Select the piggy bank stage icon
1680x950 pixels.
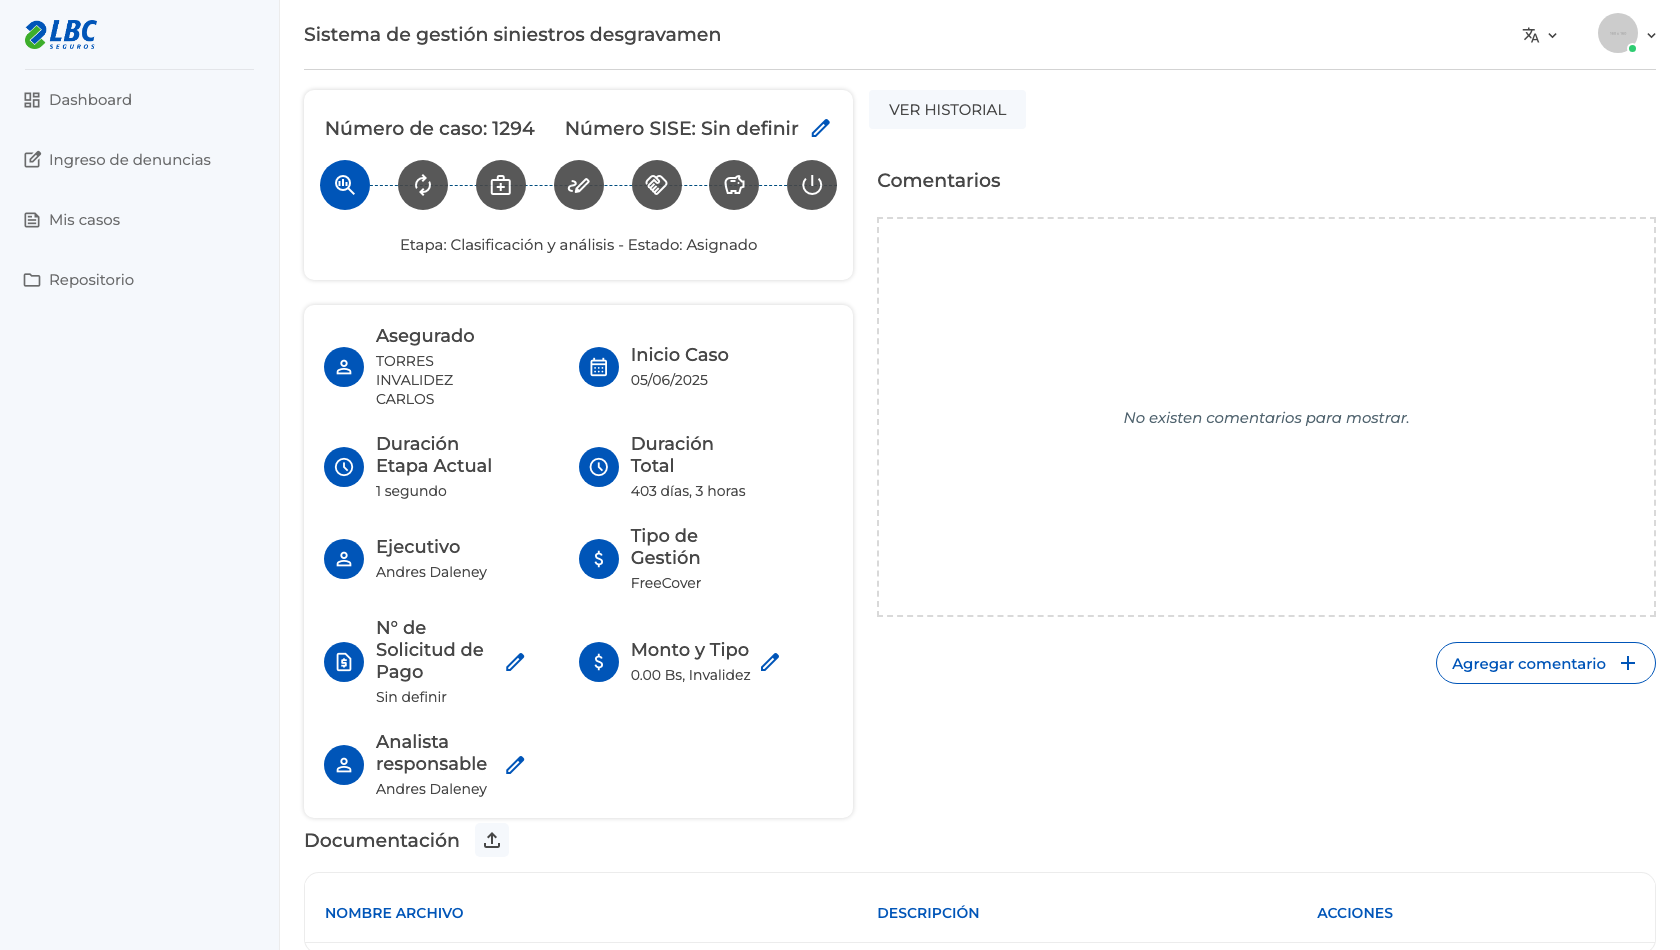coord(734,185)
